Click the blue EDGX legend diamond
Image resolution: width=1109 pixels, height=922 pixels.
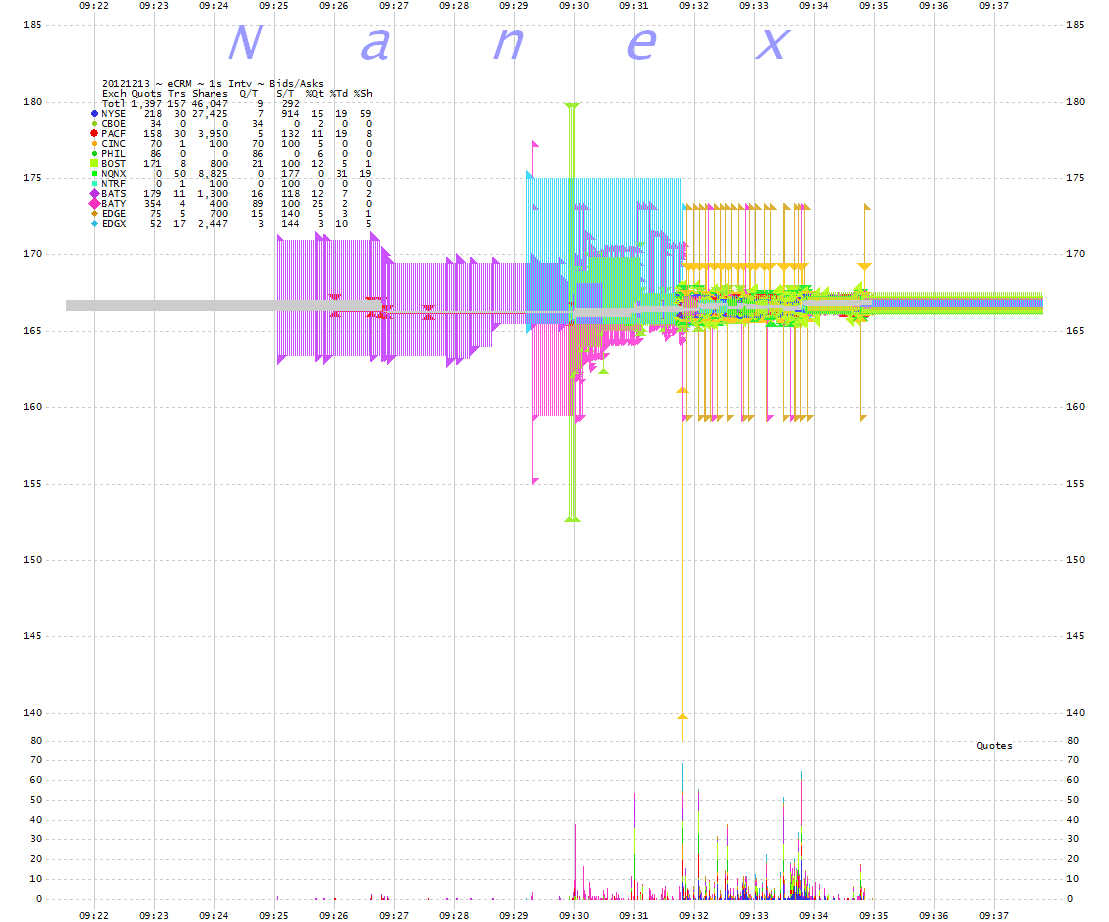(94, 223)
